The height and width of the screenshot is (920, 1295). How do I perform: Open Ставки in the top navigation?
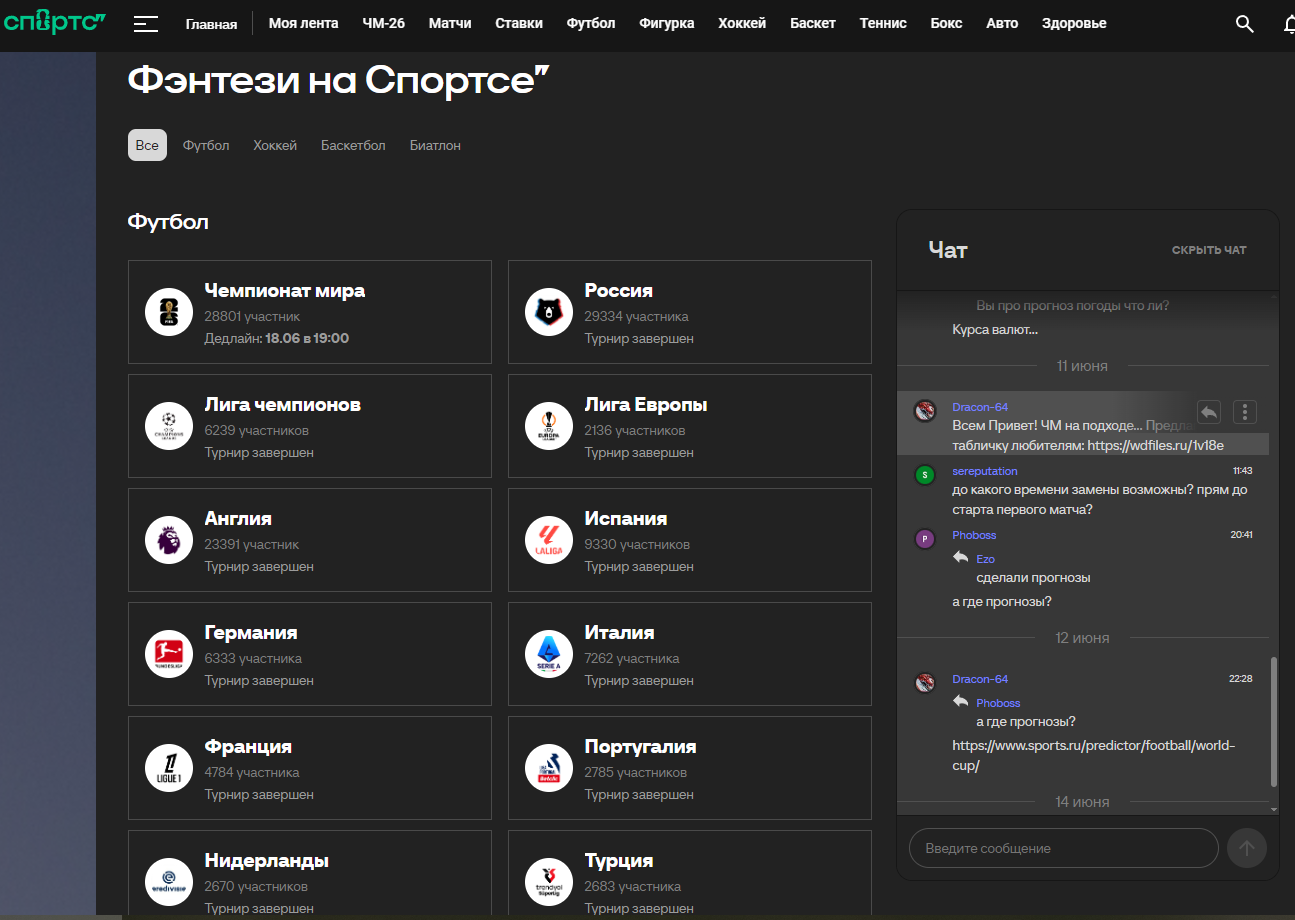(519, 23)
